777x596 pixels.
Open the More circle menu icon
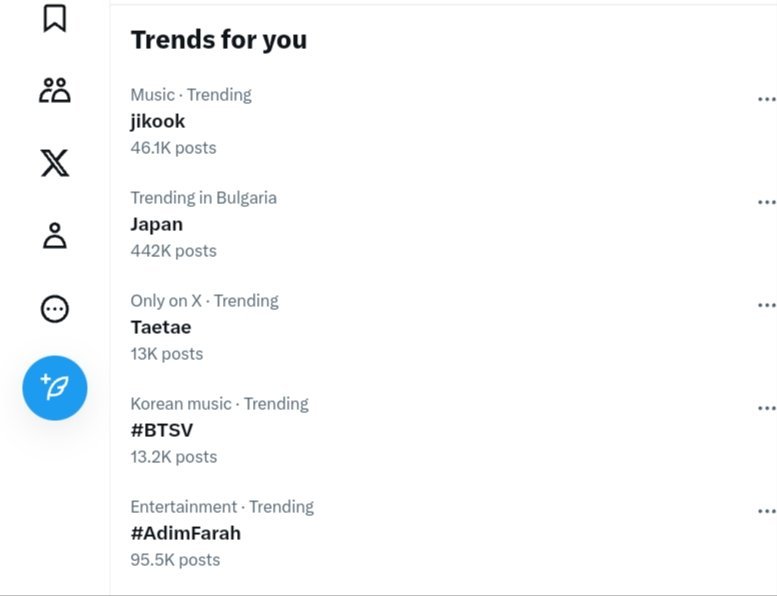pos(55,310)
